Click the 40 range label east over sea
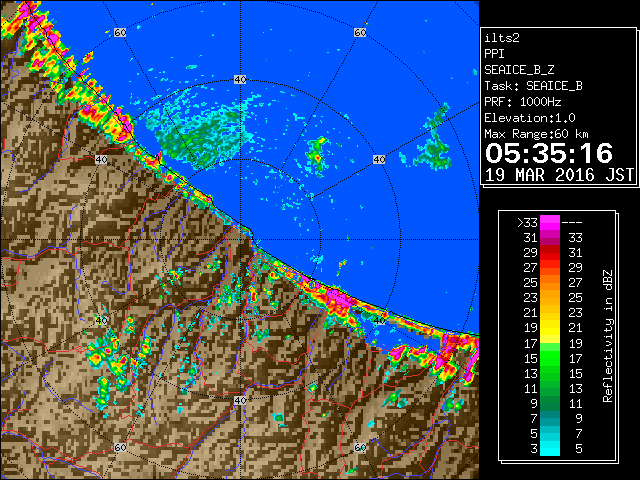This screenshot has width=640, height=480. click(379, 160)
